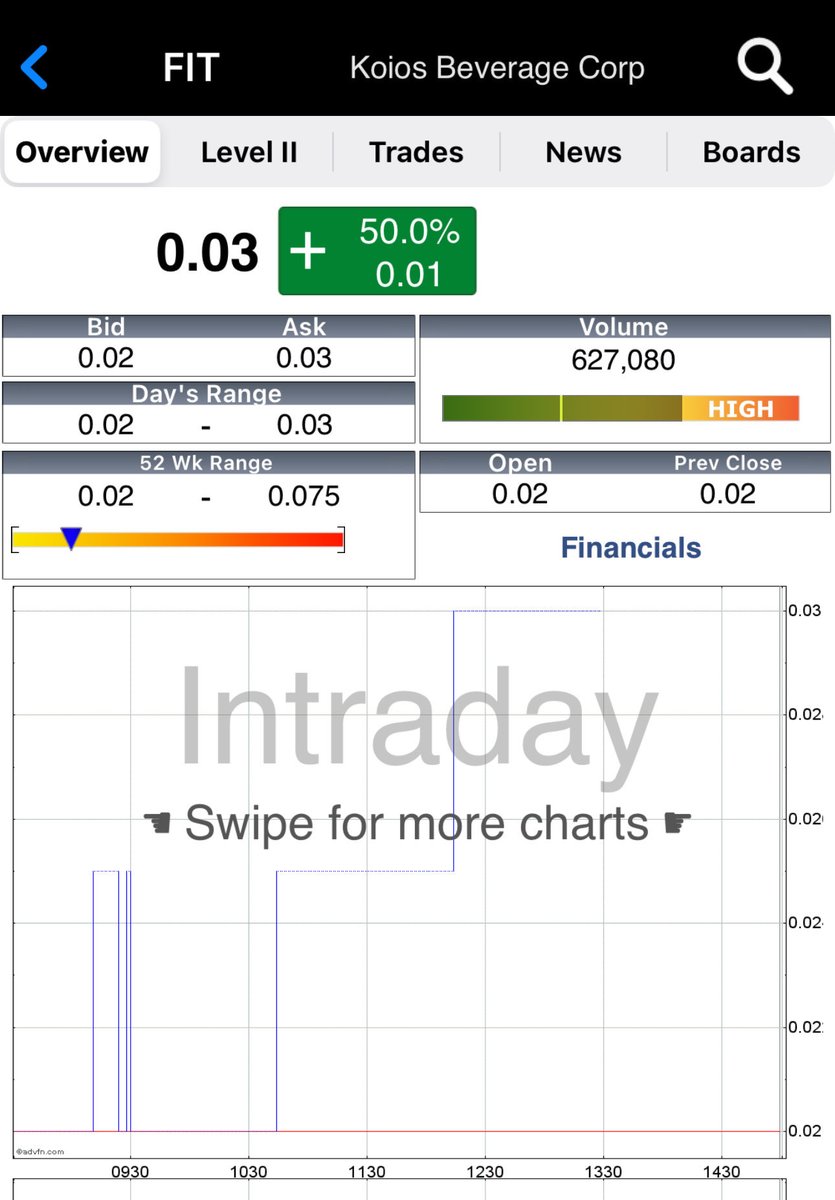835x1200 pixels.
Task: Open the Boards tab
Action: coord(751,152)
